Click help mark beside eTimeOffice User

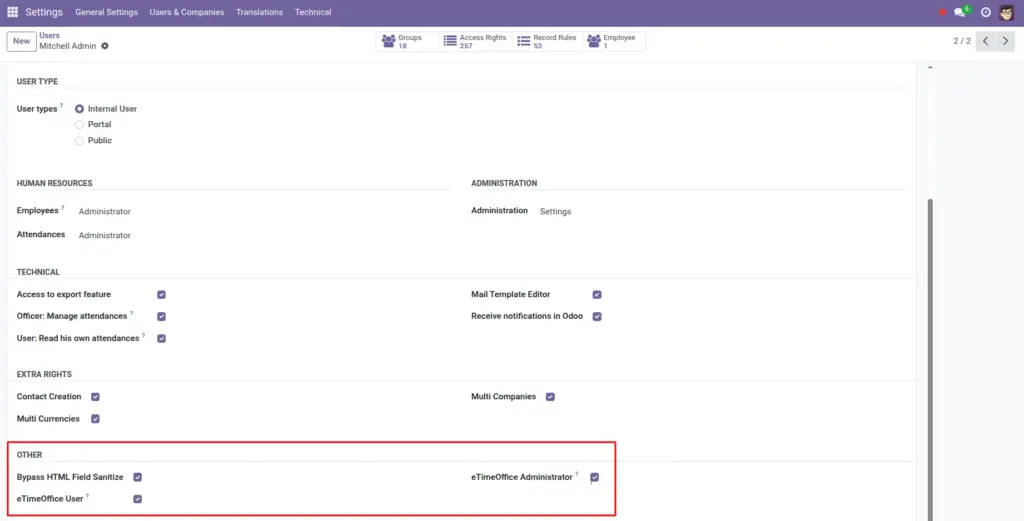[x=88, y=496]
